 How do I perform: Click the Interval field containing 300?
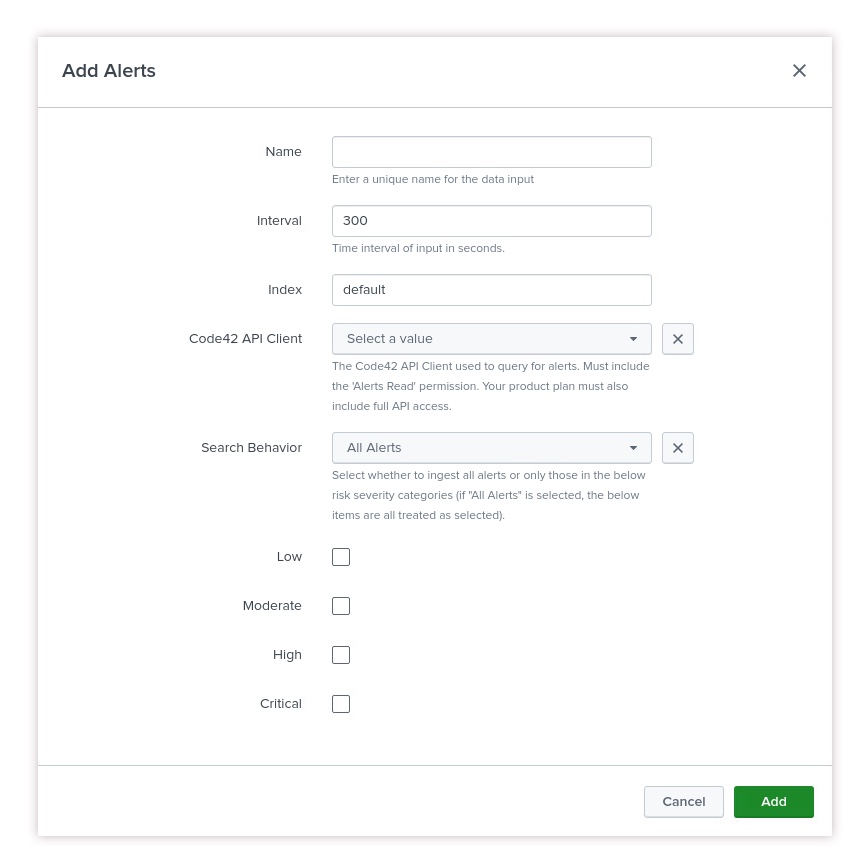tap(492, 220)
